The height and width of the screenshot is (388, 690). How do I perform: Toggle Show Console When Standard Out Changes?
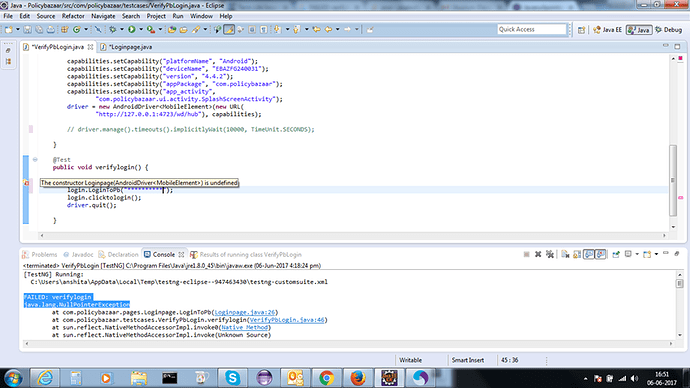coord(589,254)
